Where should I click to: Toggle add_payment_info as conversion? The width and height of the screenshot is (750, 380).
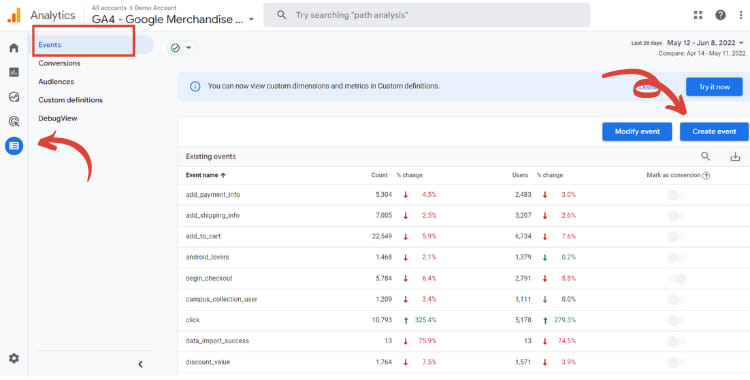click(x=676, y=195)
